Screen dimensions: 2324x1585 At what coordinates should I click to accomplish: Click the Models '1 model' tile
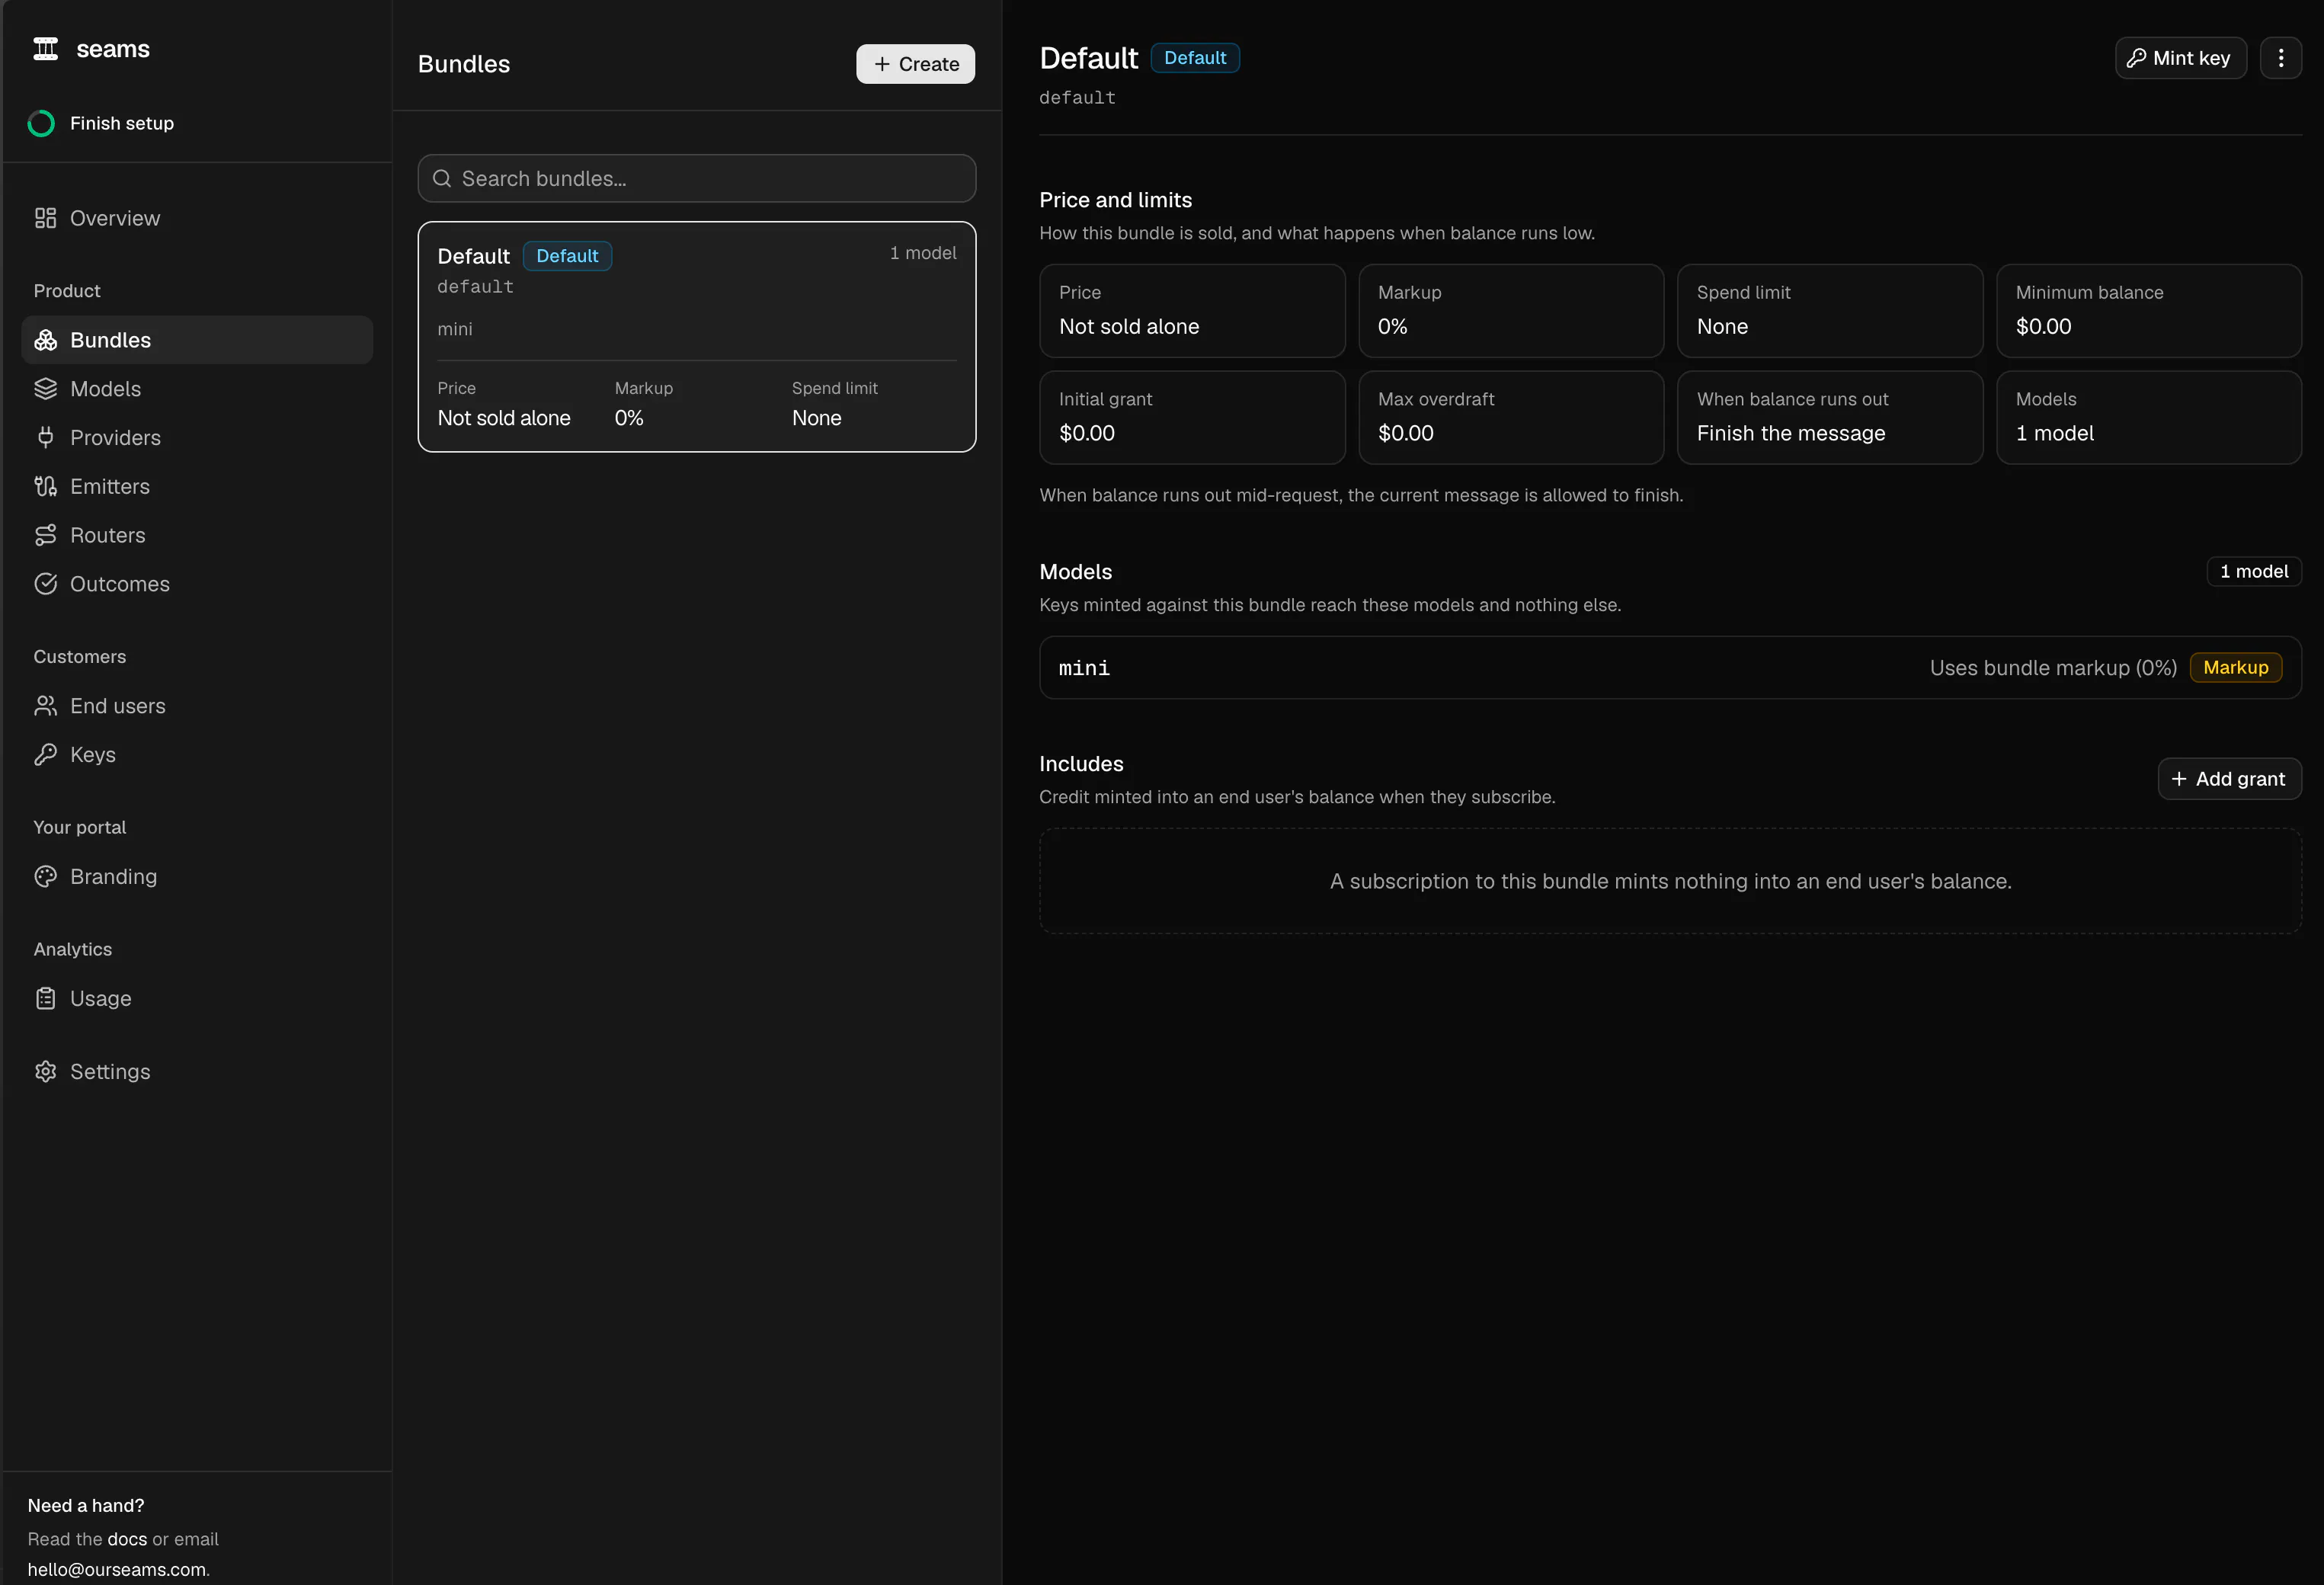[2149, 418]
